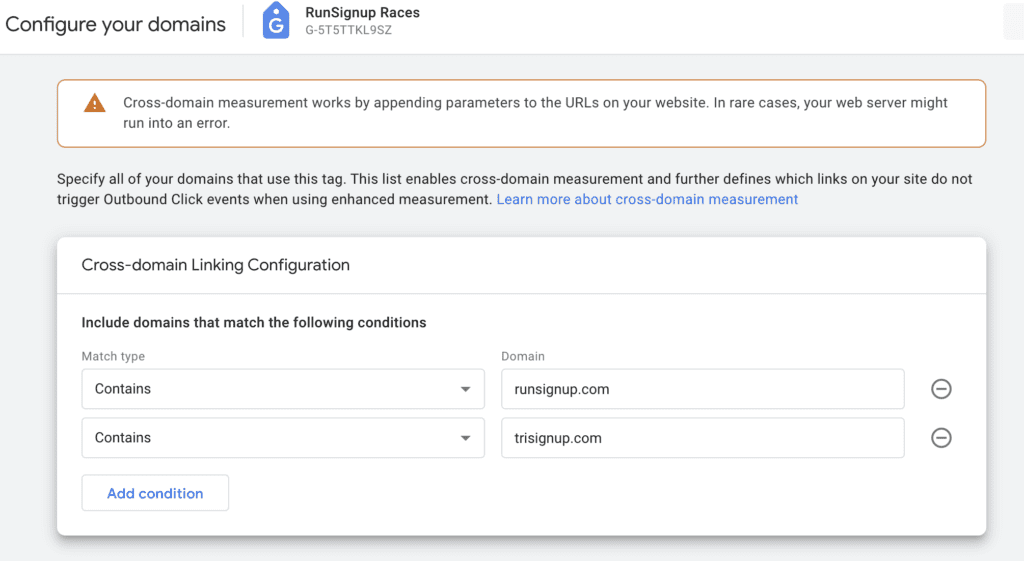
Task: Open Learn more about cross-domain measurement link
Action: click(x=647, y=199)
